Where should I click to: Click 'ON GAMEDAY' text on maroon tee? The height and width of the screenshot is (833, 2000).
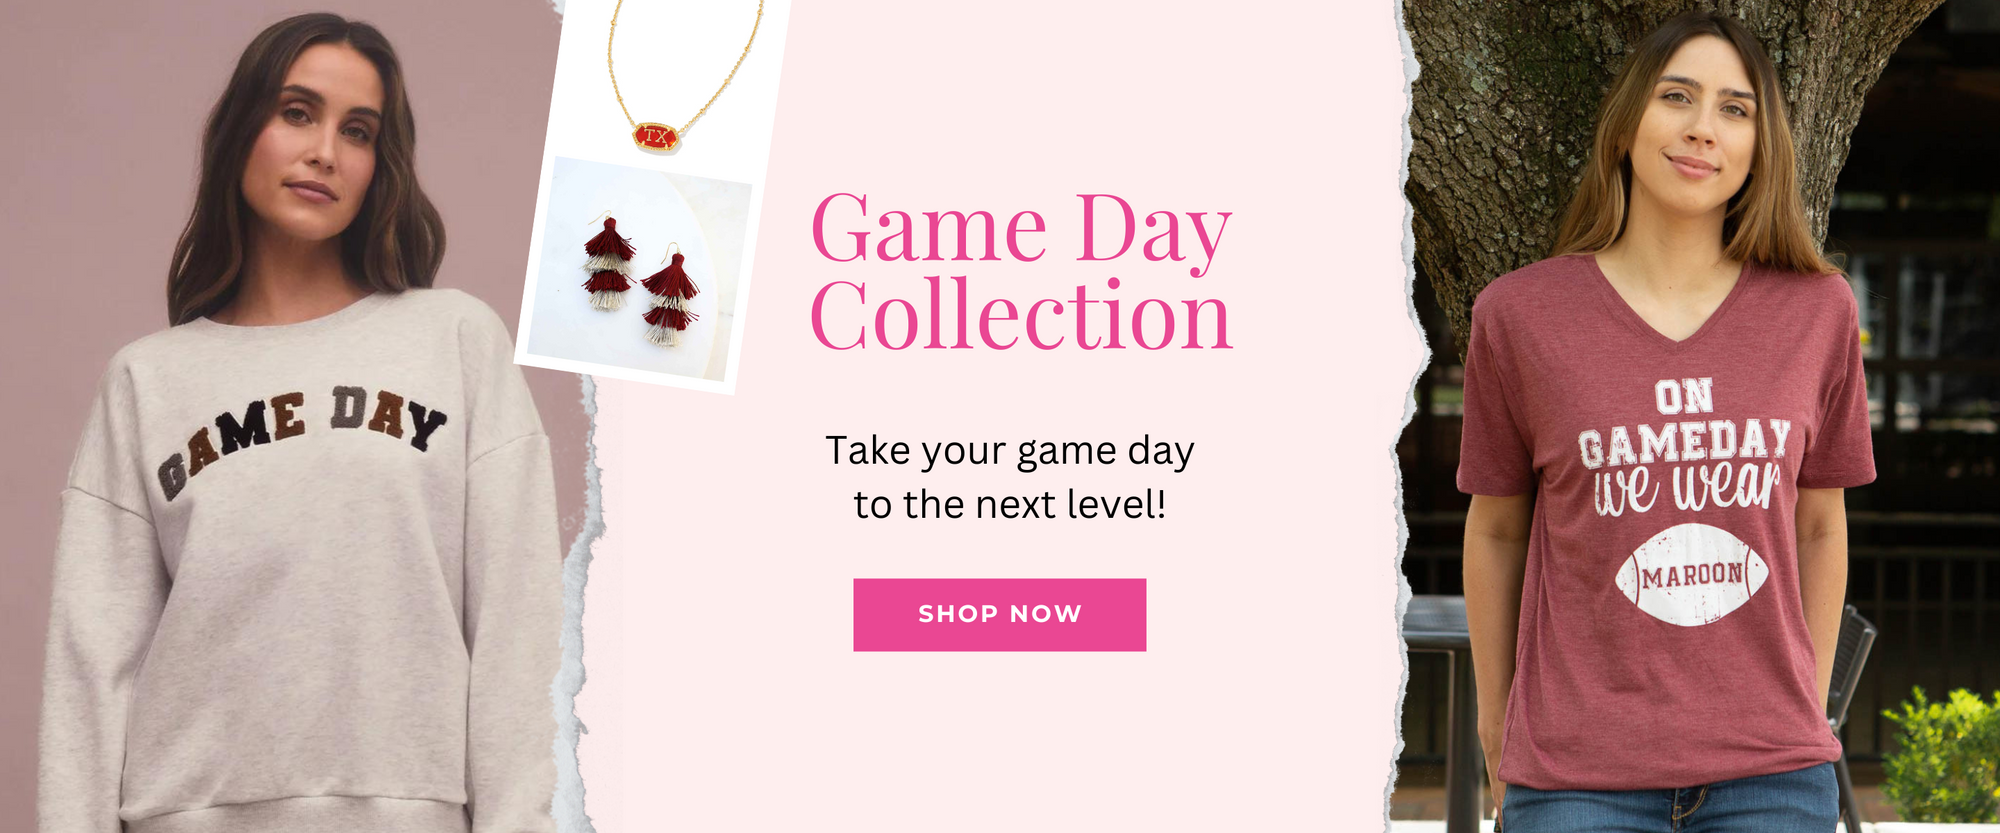tap(1685, 424)
